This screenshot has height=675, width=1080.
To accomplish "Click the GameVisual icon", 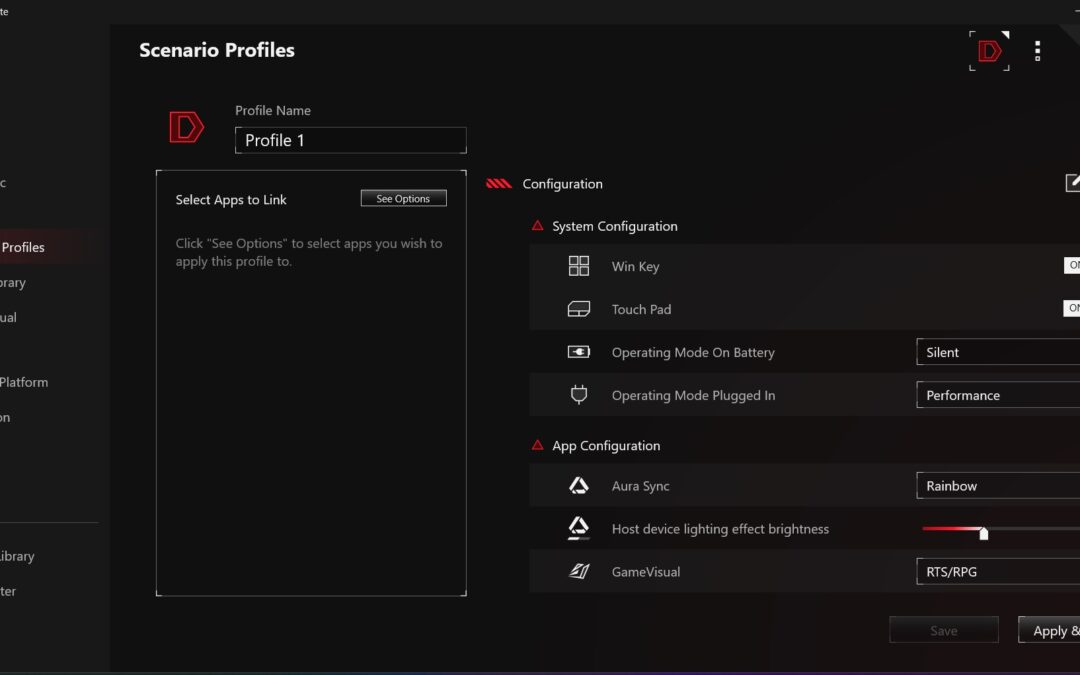I will (579, 572).
